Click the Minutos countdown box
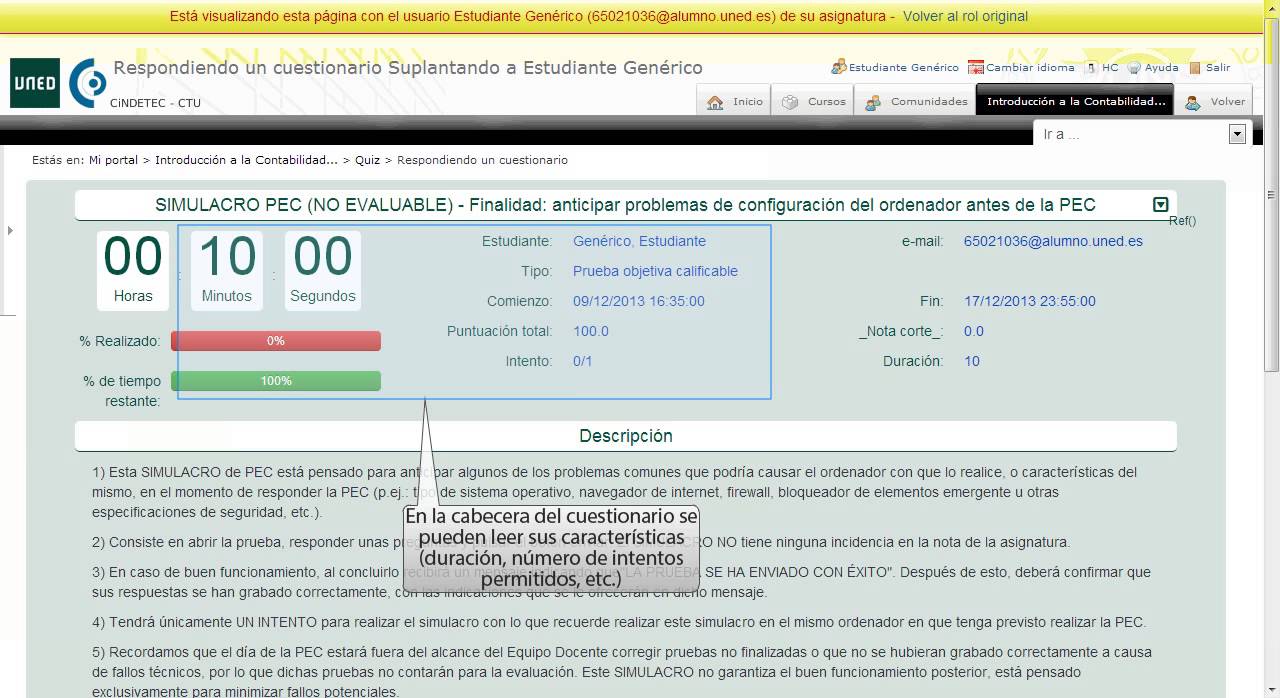Image resolution: width=1280 pixels, height=698 pixels. (227, 270)
